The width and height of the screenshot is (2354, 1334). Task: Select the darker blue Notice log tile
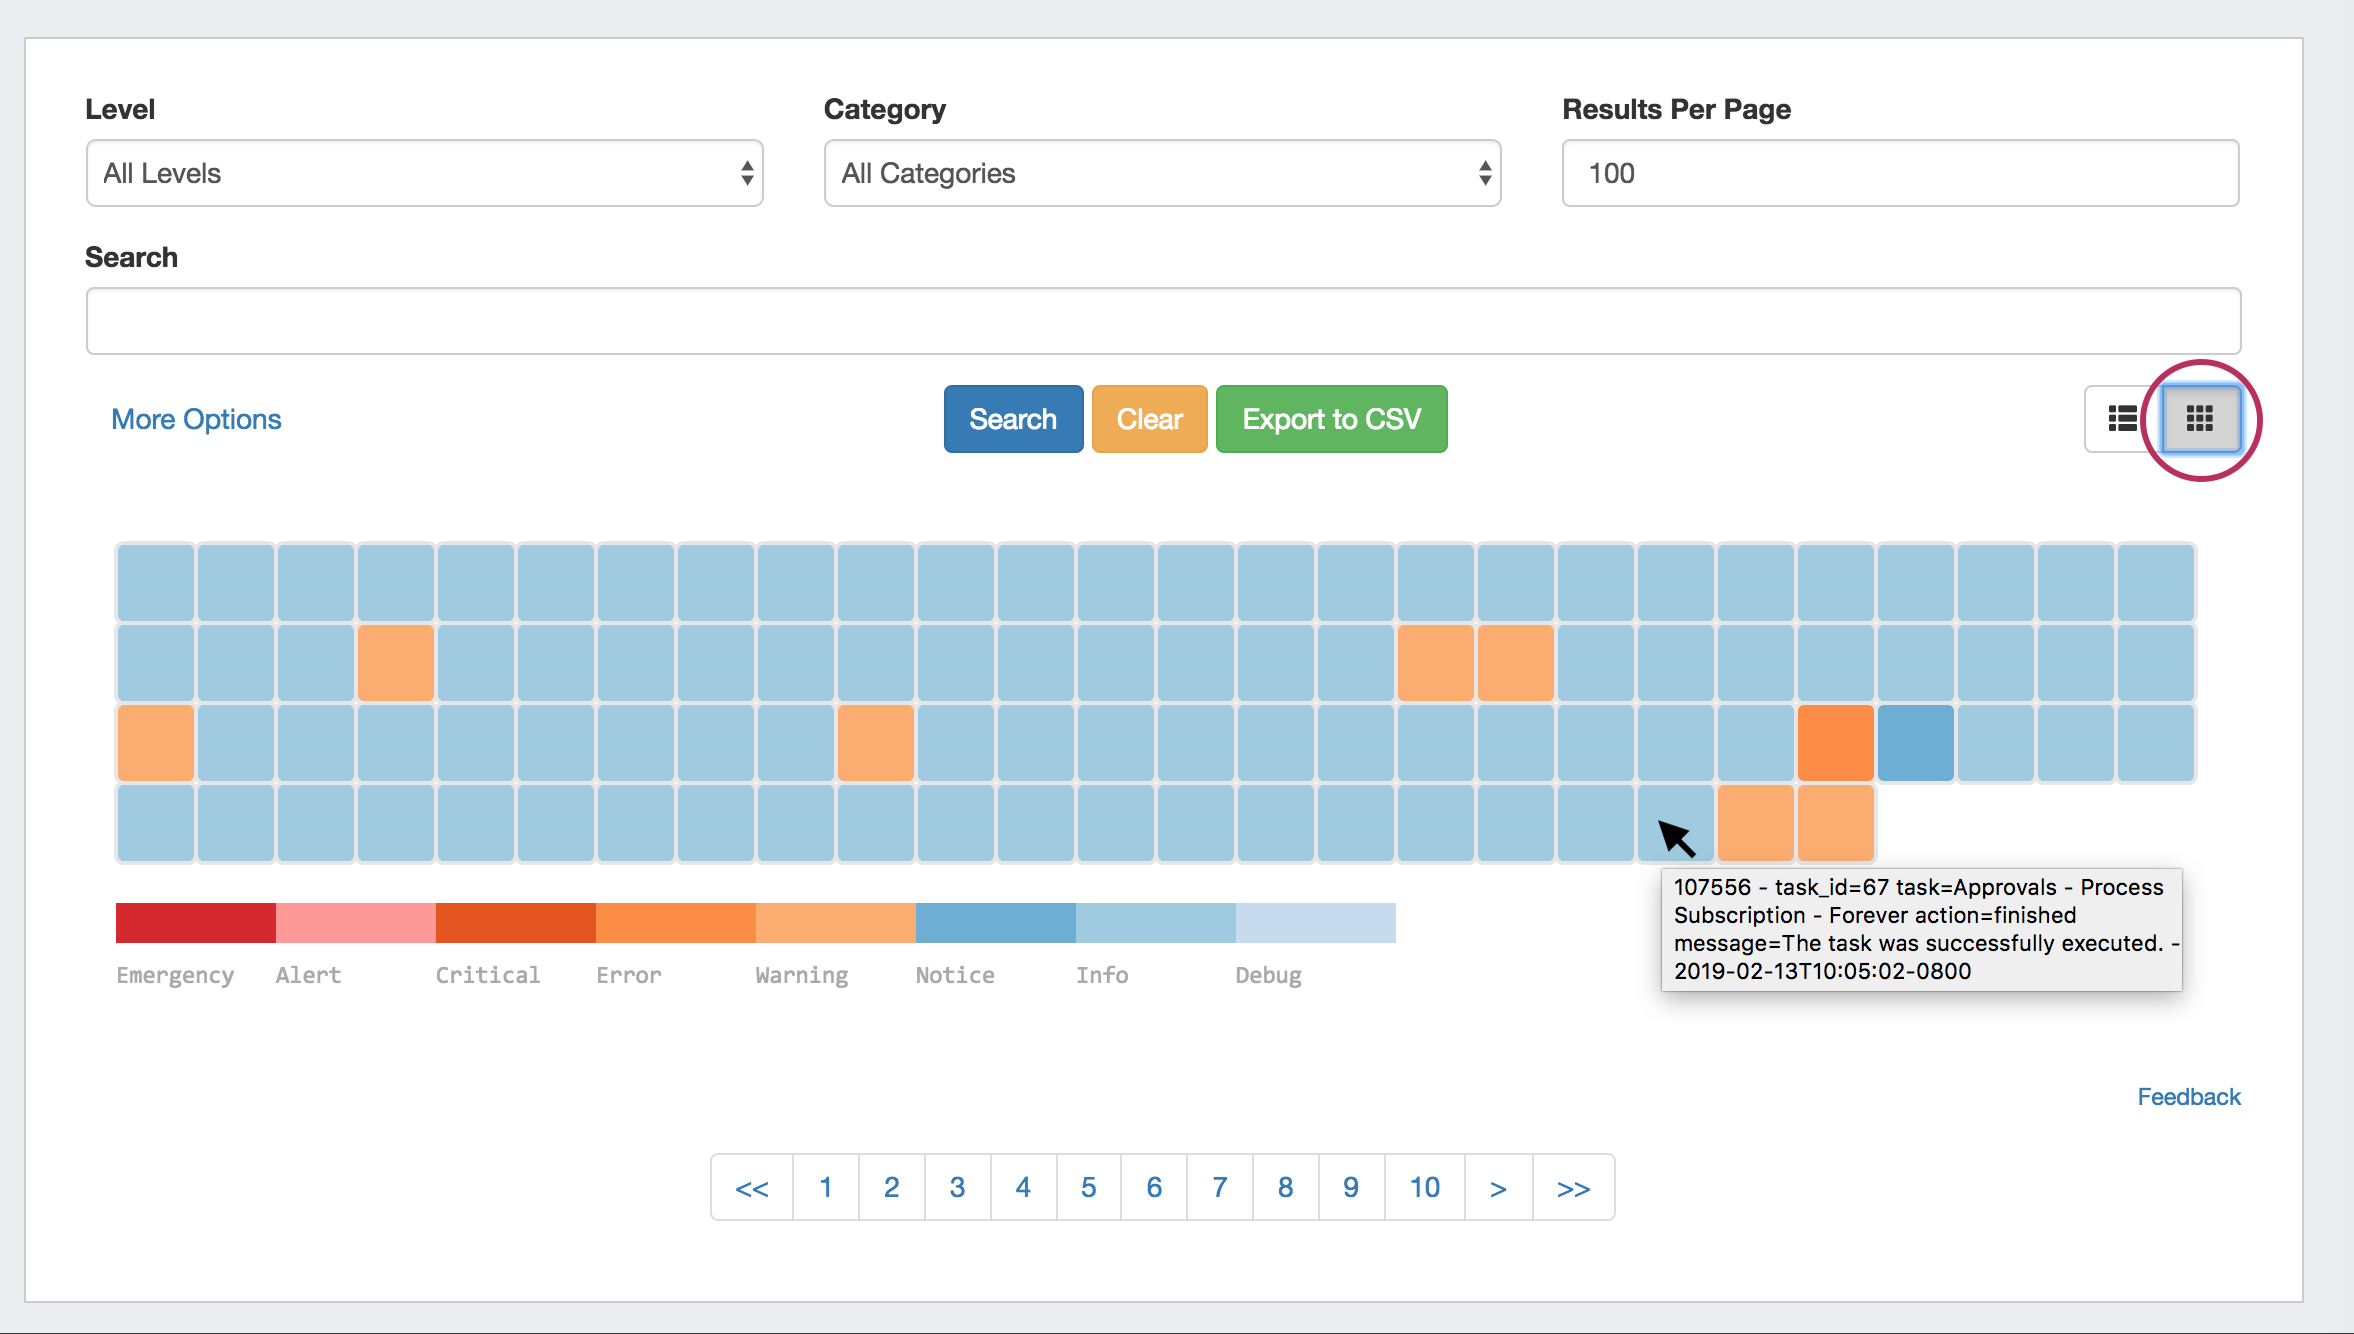click(1915, 743)
